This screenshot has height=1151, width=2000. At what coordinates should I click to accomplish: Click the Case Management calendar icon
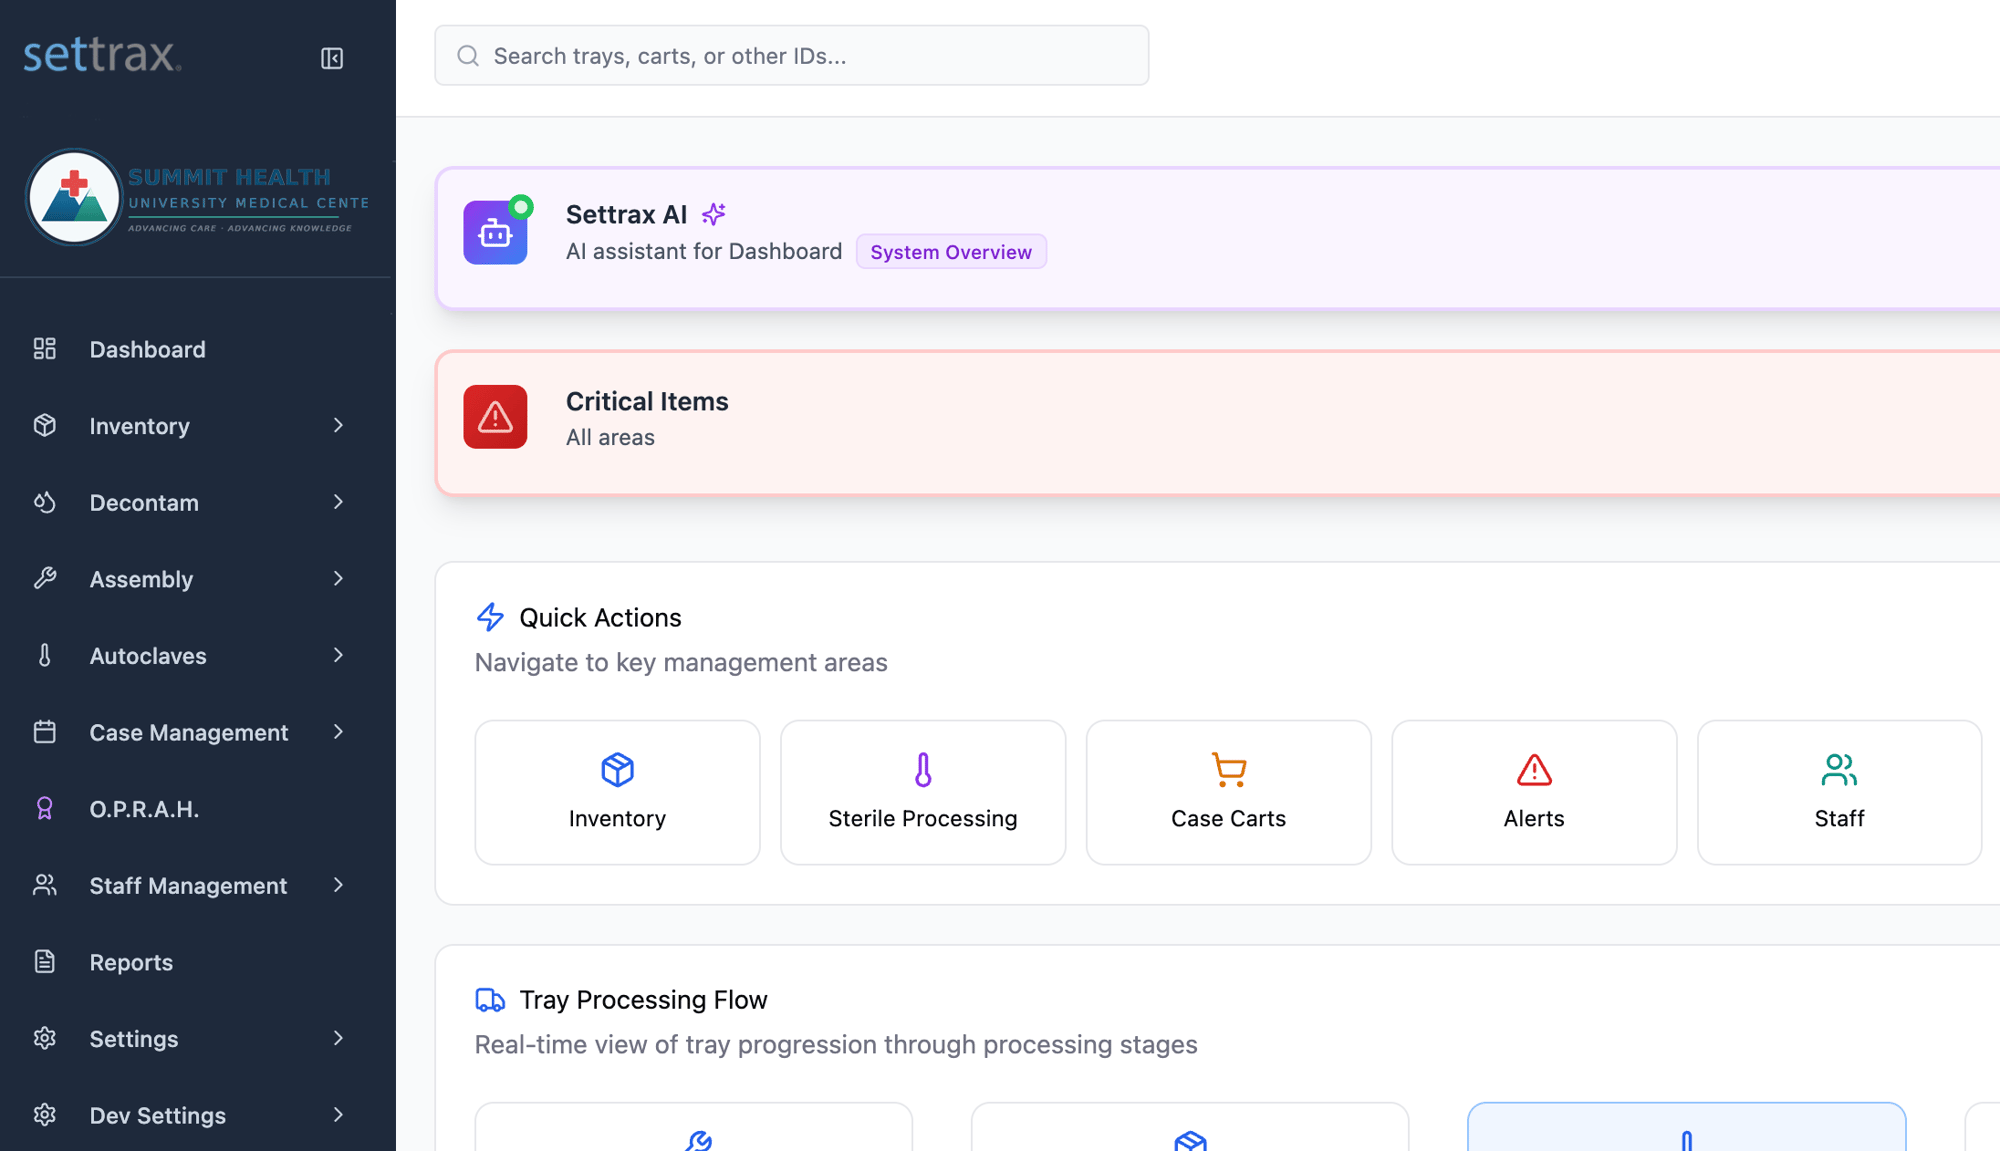45,732
